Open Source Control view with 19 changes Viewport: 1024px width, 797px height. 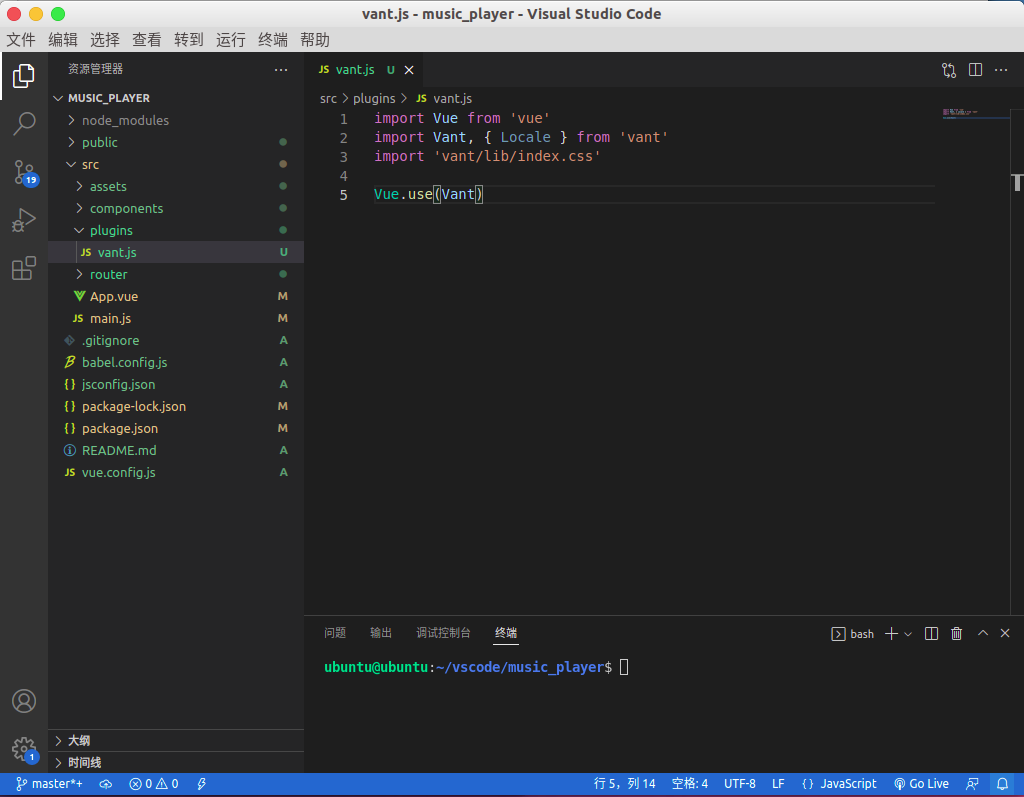point(25,172)
